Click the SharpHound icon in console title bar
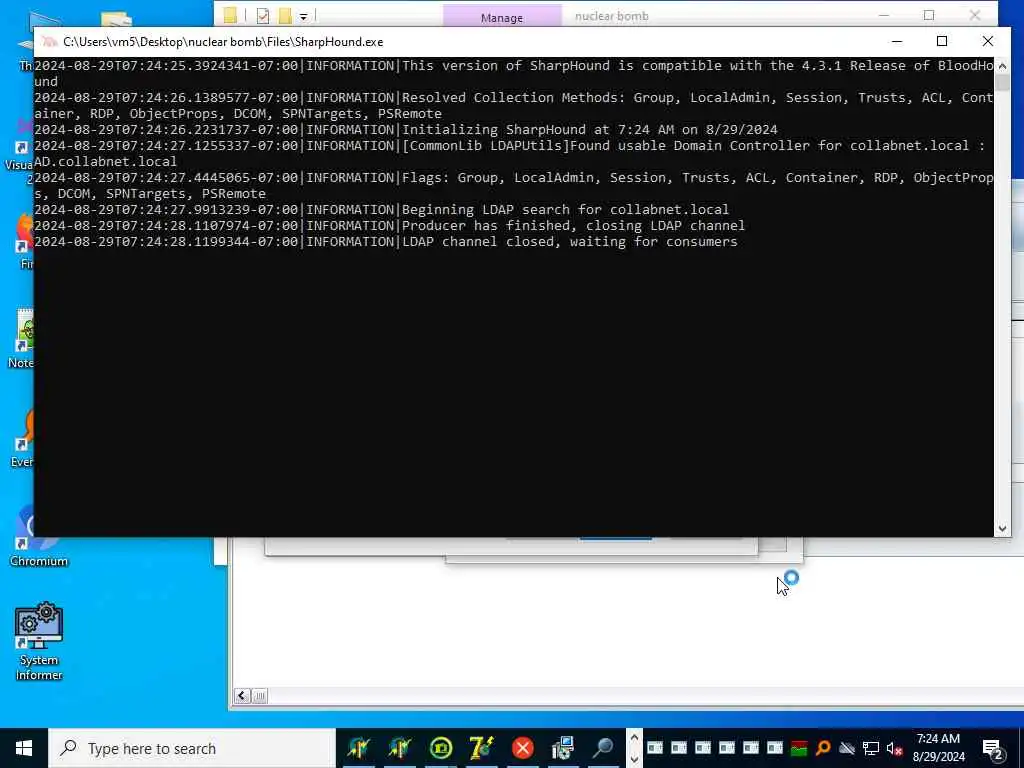The width and height of the screenshot is (1024, 768). click(x=50, y=42)
